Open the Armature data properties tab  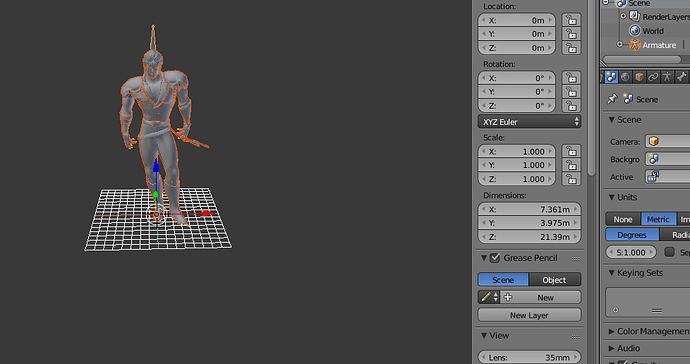pos(667,77)
